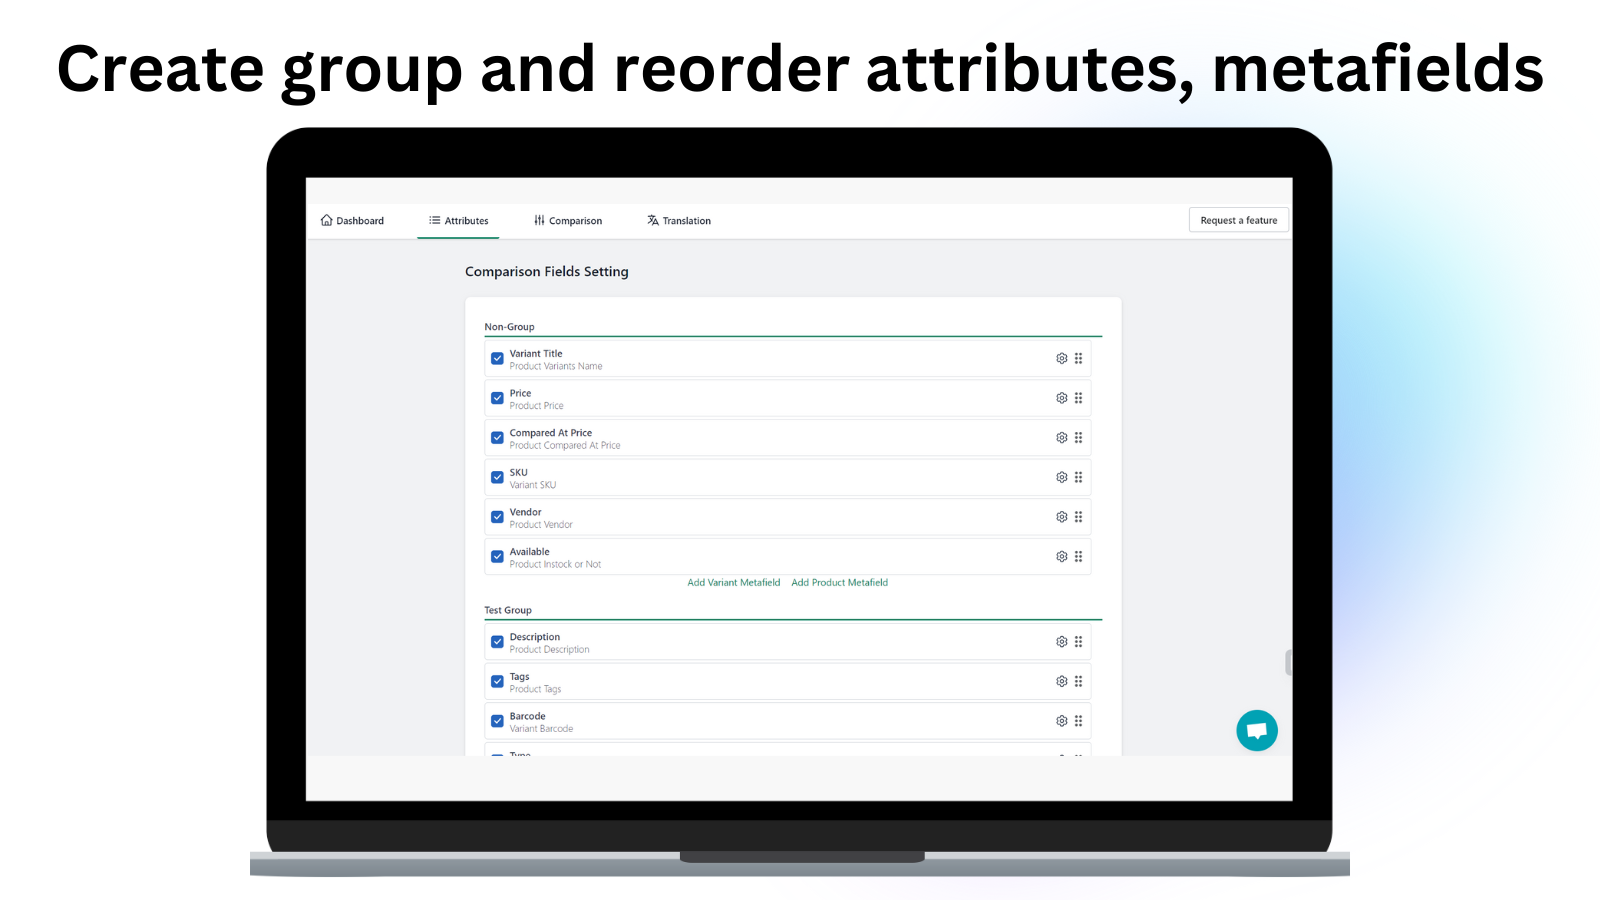Open settings gear for Description attribute

(1061, 641)
